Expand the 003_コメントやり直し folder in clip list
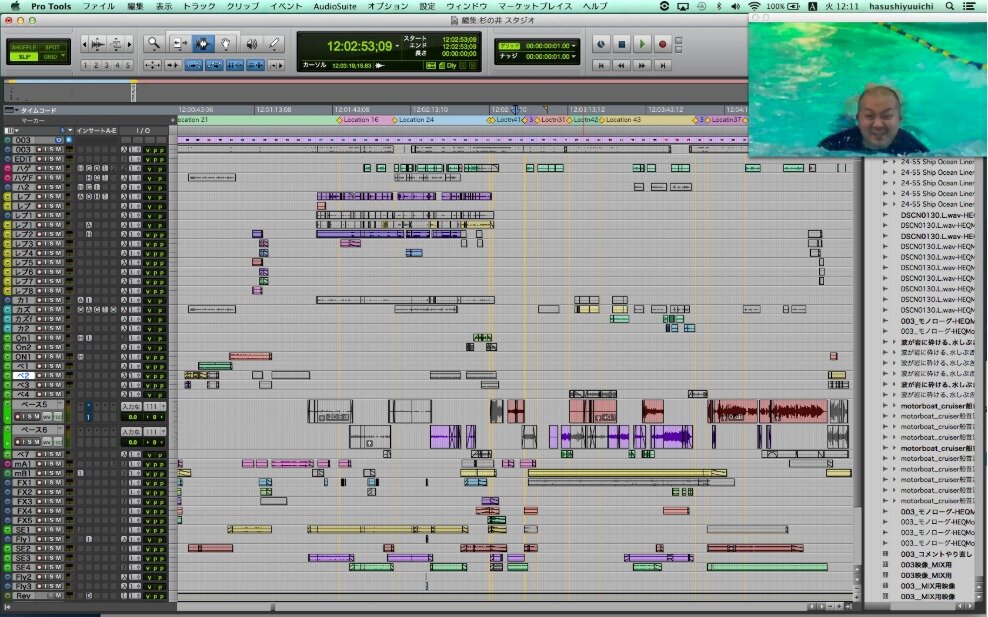This screenshot has width=988, height=617. tap(885, 553)
